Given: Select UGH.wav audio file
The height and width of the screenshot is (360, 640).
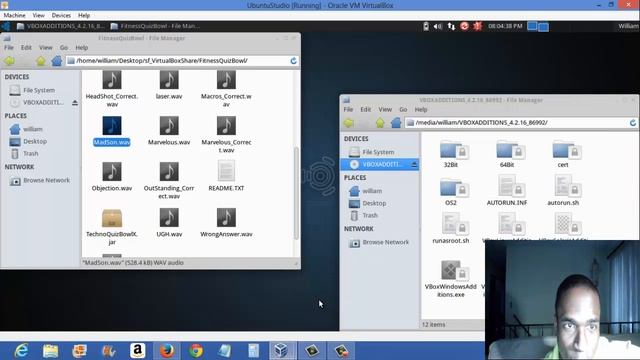Looking at the screenshot, I should coord(169,218).
